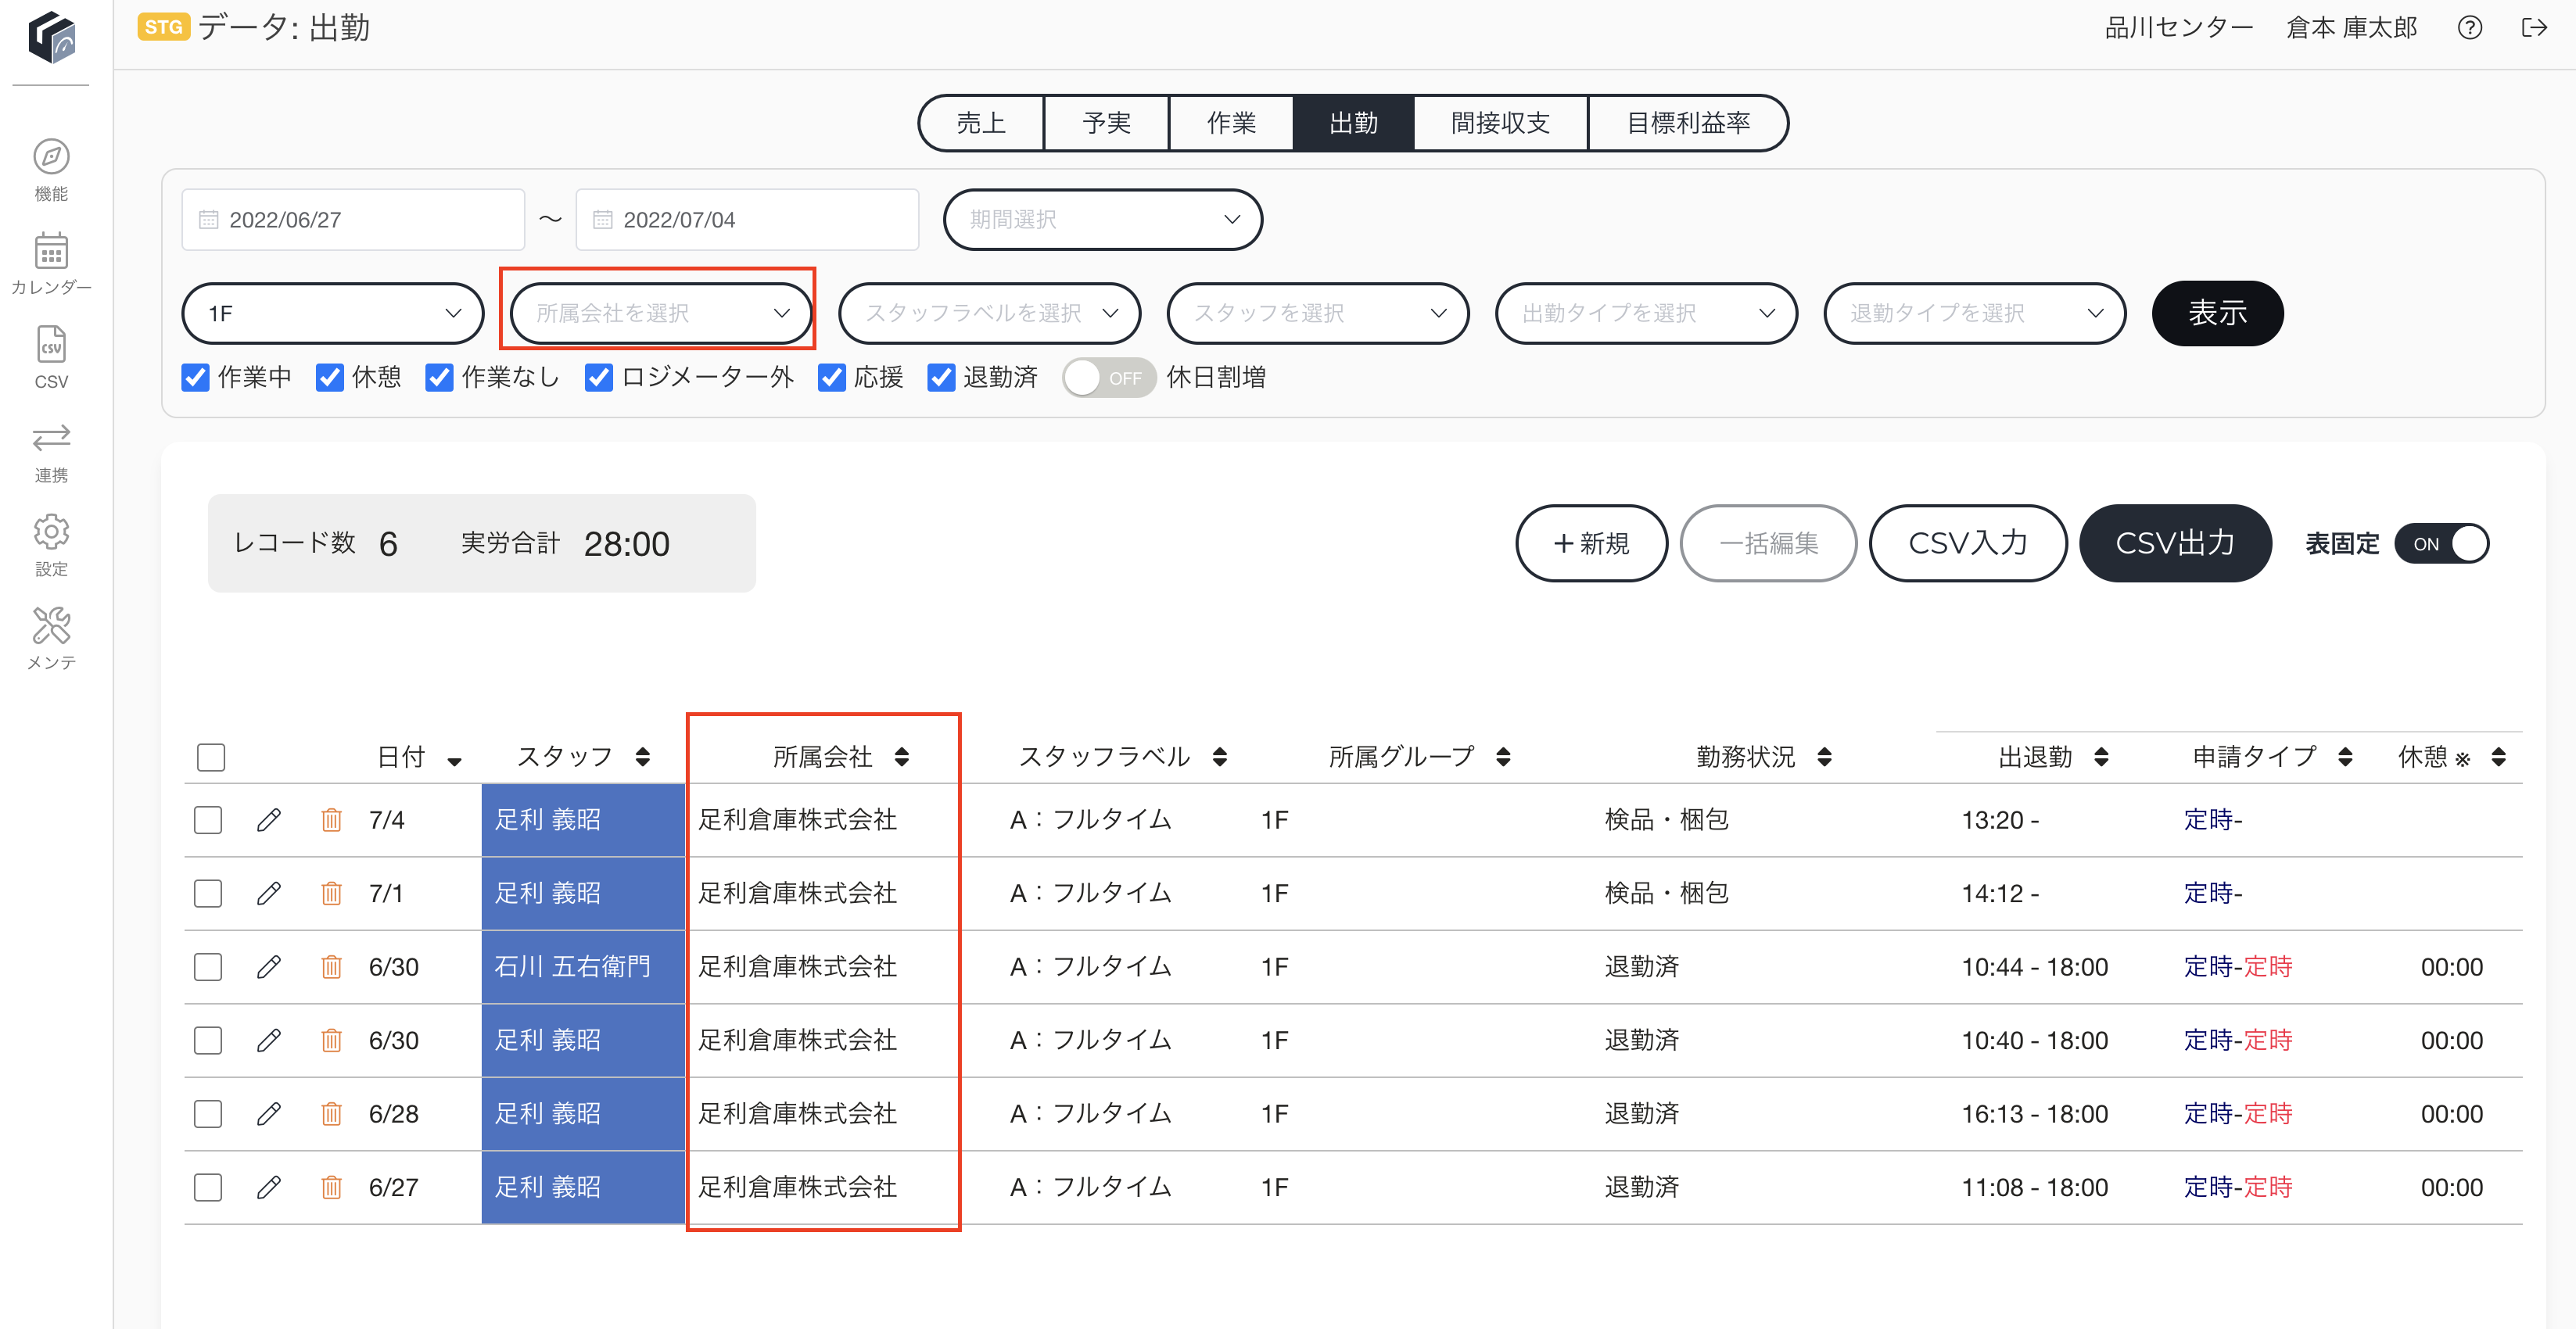Image resolution: width=2576 pixels, height=1329 pixels.
Task: Open the カレンダー calendar icon
Action: pyautogui.click(x=51, y=251)
